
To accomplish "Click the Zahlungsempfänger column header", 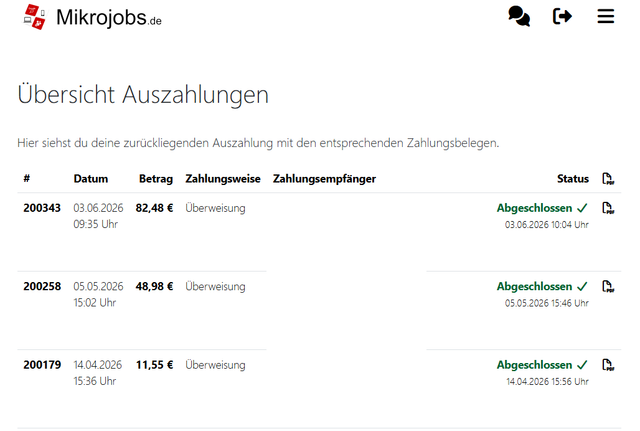I will tap(324, 179).
